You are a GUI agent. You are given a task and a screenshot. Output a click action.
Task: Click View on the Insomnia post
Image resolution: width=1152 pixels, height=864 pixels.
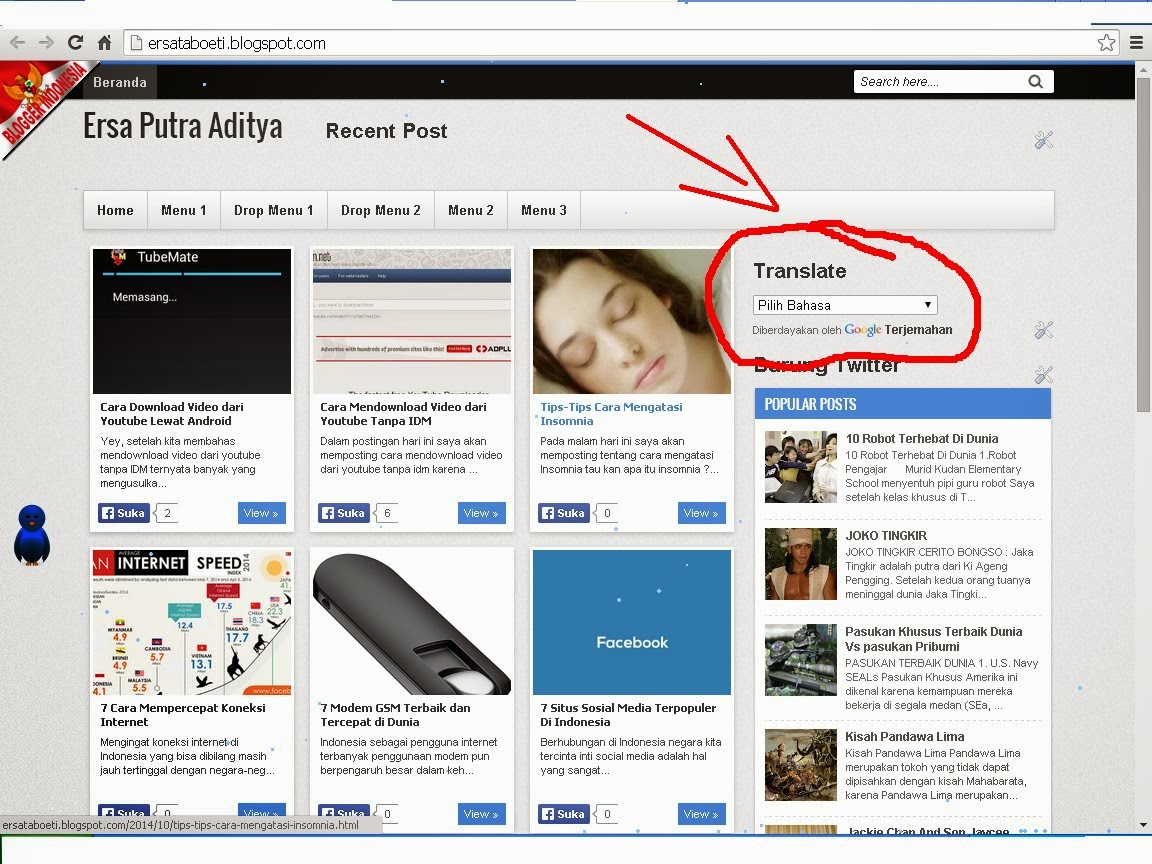pos(702,513)
